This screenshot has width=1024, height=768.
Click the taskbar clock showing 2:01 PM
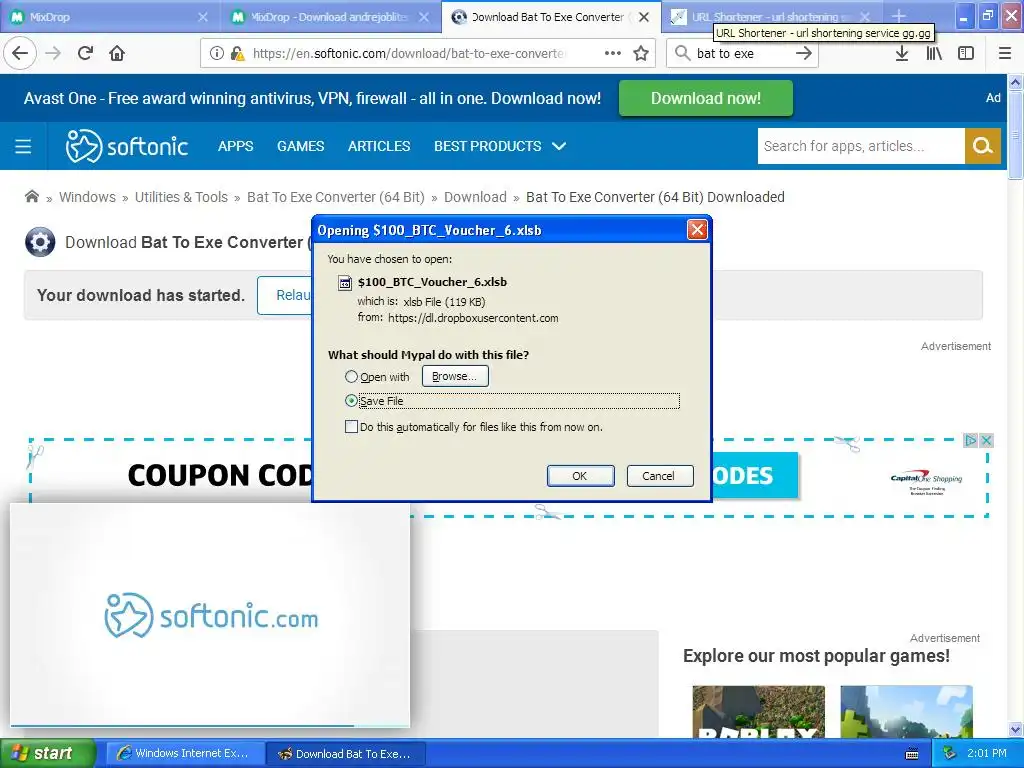click(987, 754)
